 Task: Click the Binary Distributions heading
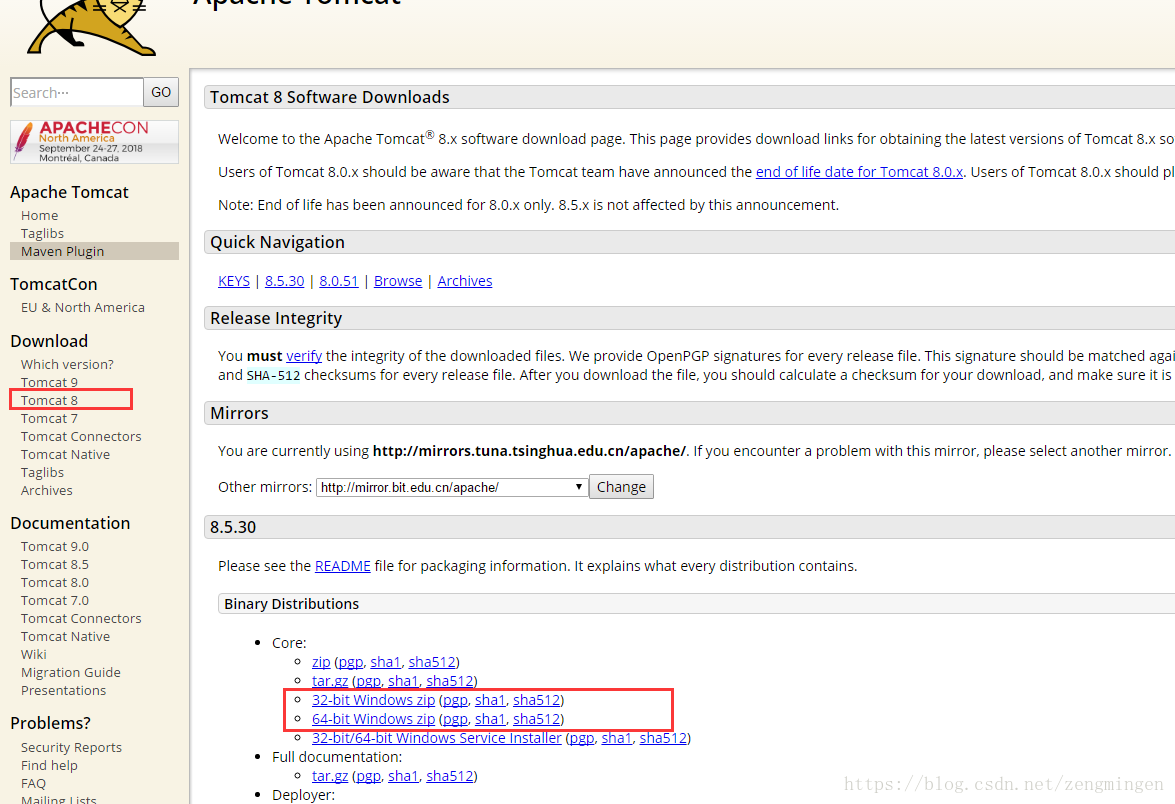pos(292,604)
